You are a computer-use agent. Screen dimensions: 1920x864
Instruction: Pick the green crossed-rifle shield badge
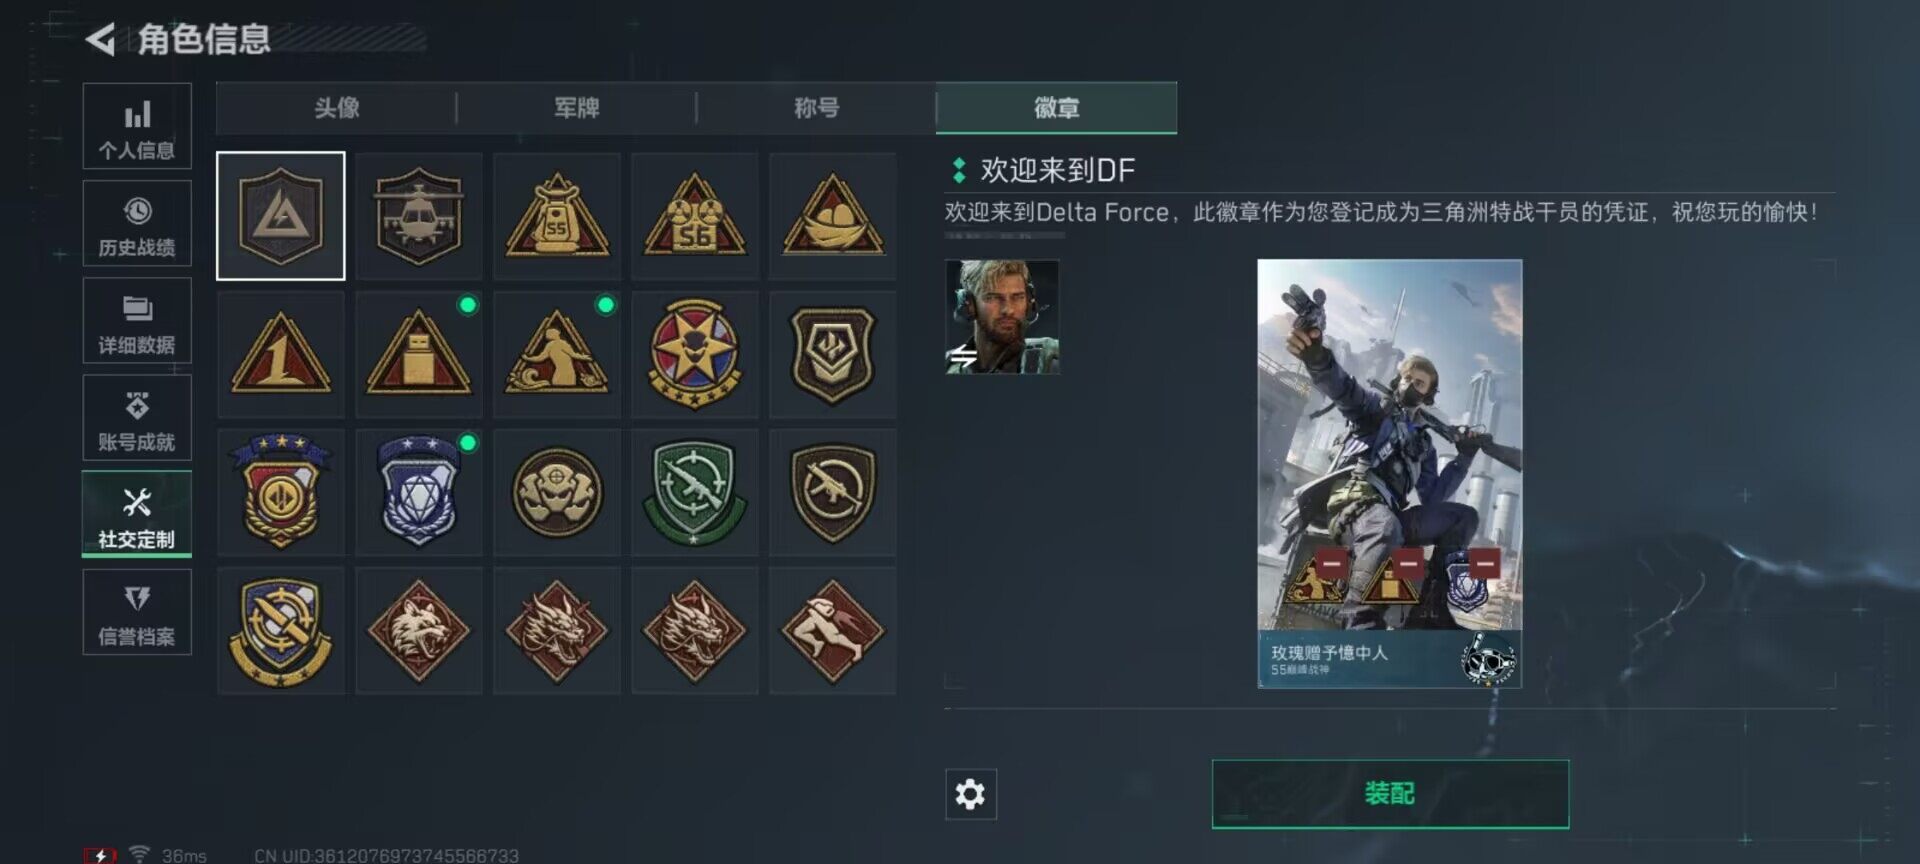695,492
